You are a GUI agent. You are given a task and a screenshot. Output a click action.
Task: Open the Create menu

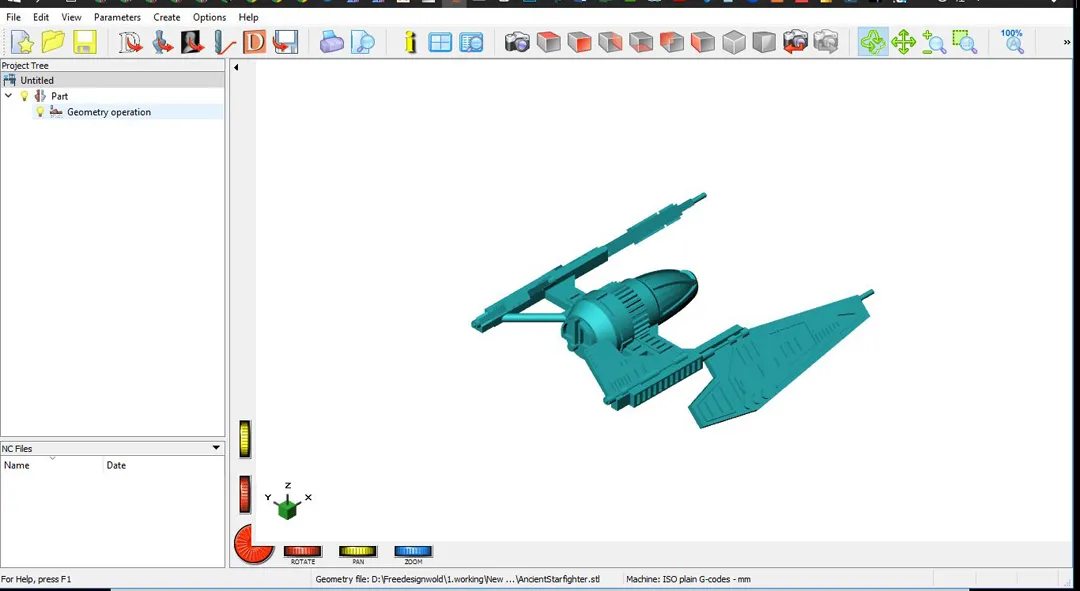pos(167,17)
